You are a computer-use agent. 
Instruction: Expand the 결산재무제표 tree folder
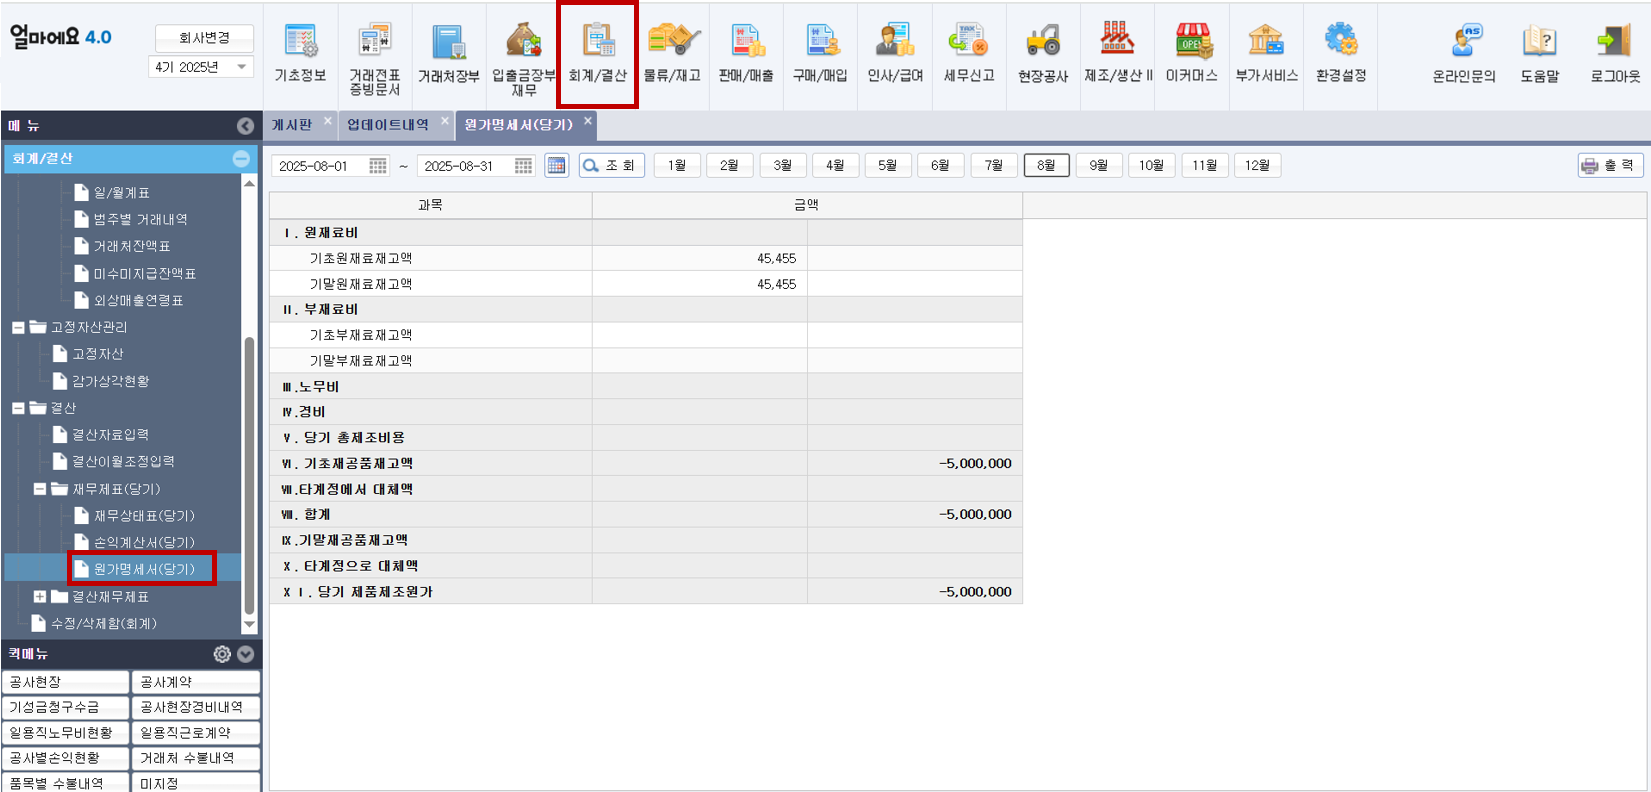[x=40, y=597]
